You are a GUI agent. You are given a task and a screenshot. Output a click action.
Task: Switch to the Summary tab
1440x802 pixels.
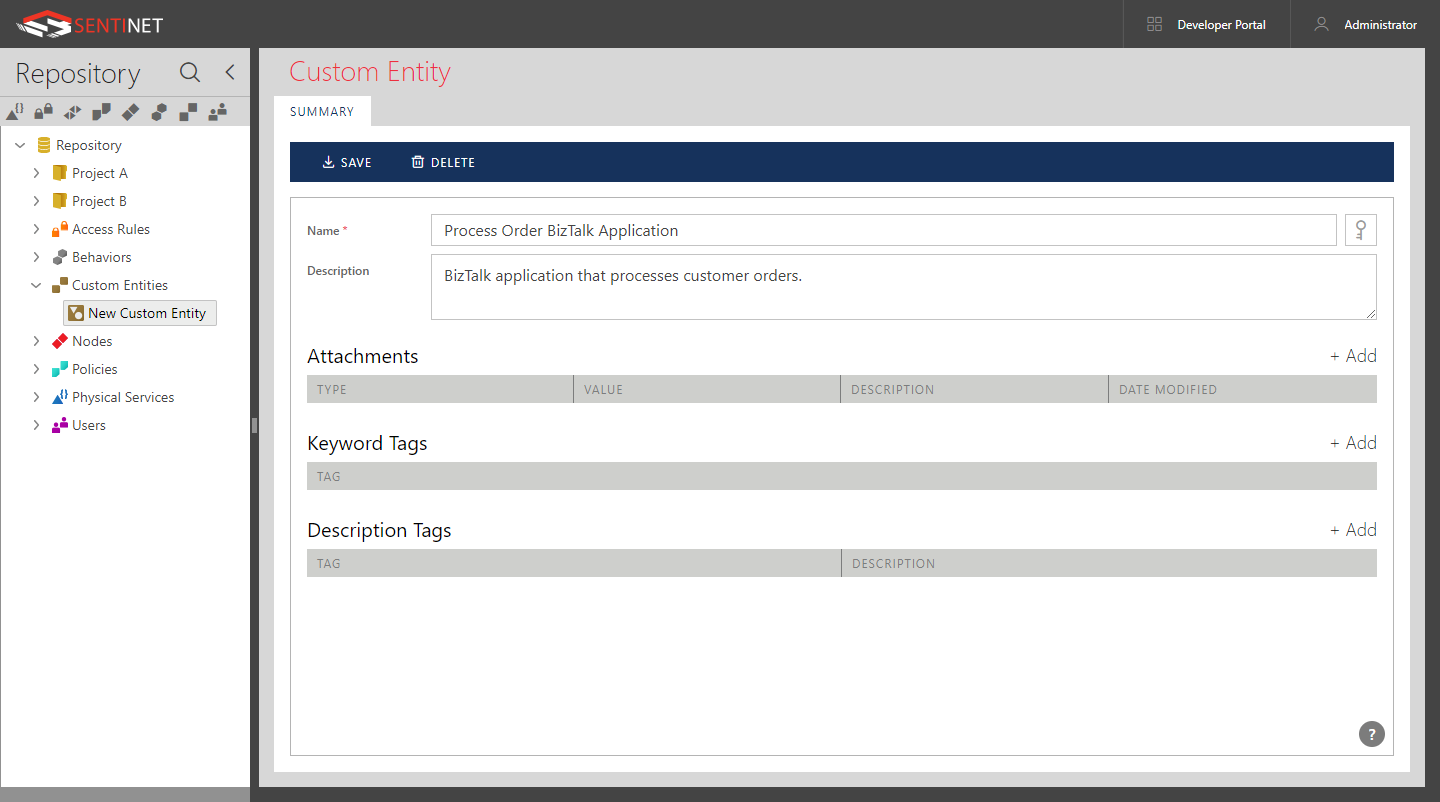coord(322,111)
